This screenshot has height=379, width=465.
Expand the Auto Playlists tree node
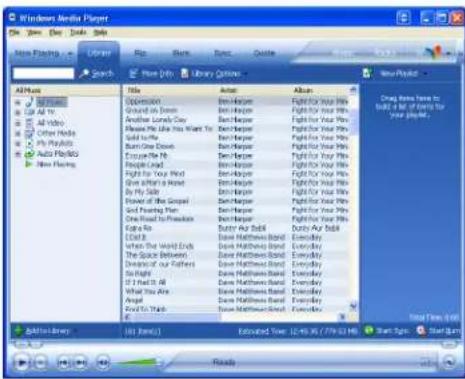[x=18, y=154]
